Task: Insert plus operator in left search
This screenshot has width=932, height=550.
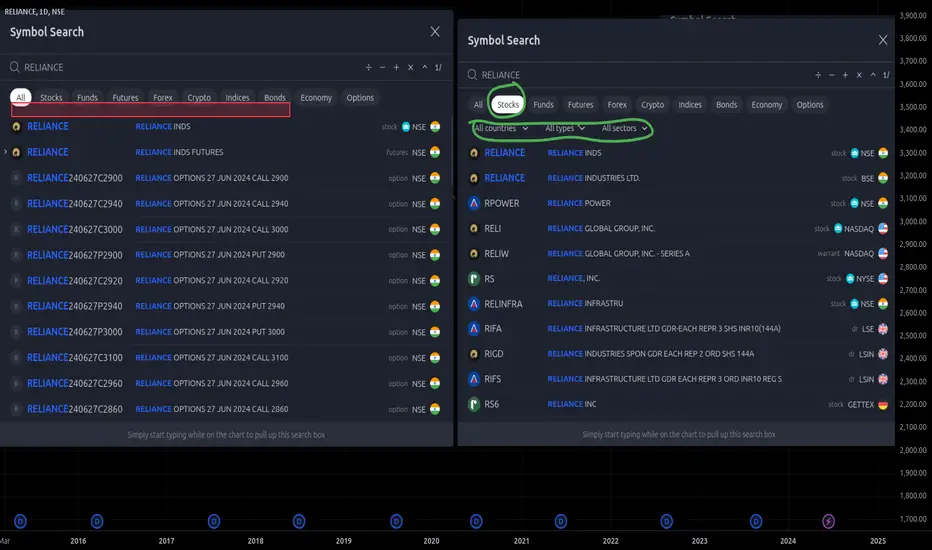Action: click(x=396, y=67)
